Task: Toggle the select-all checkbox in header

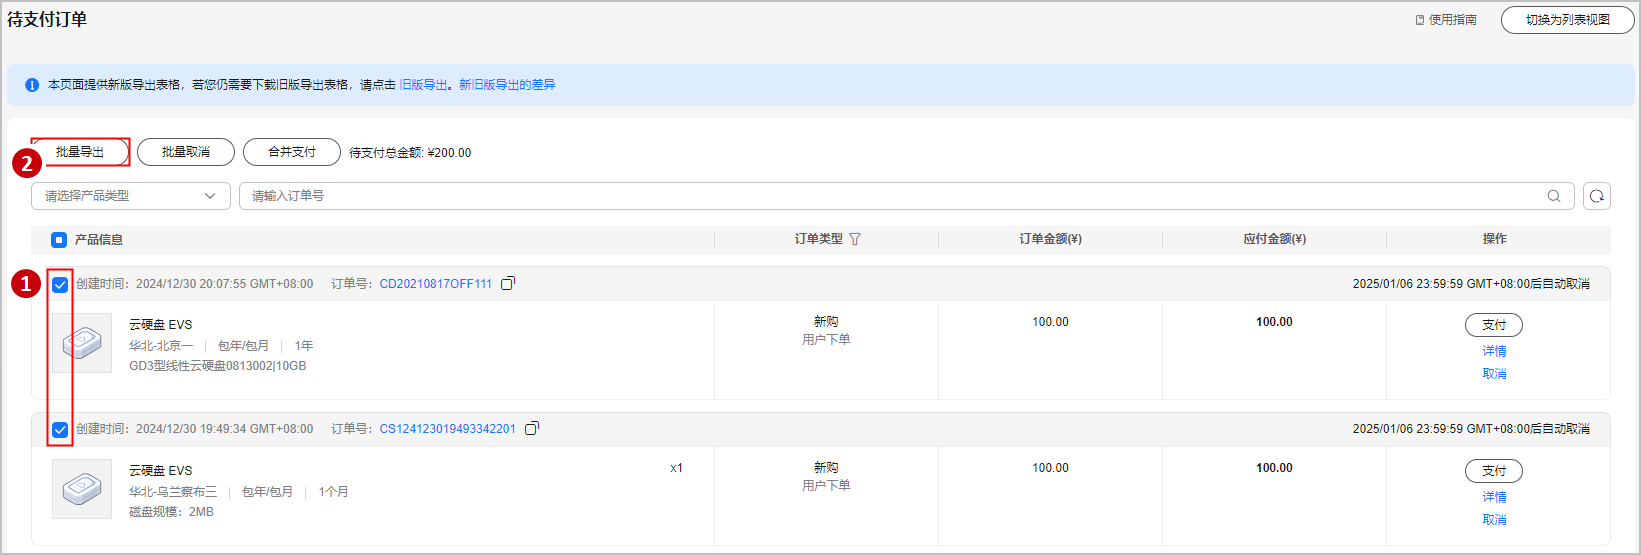Action: [59, 240]
